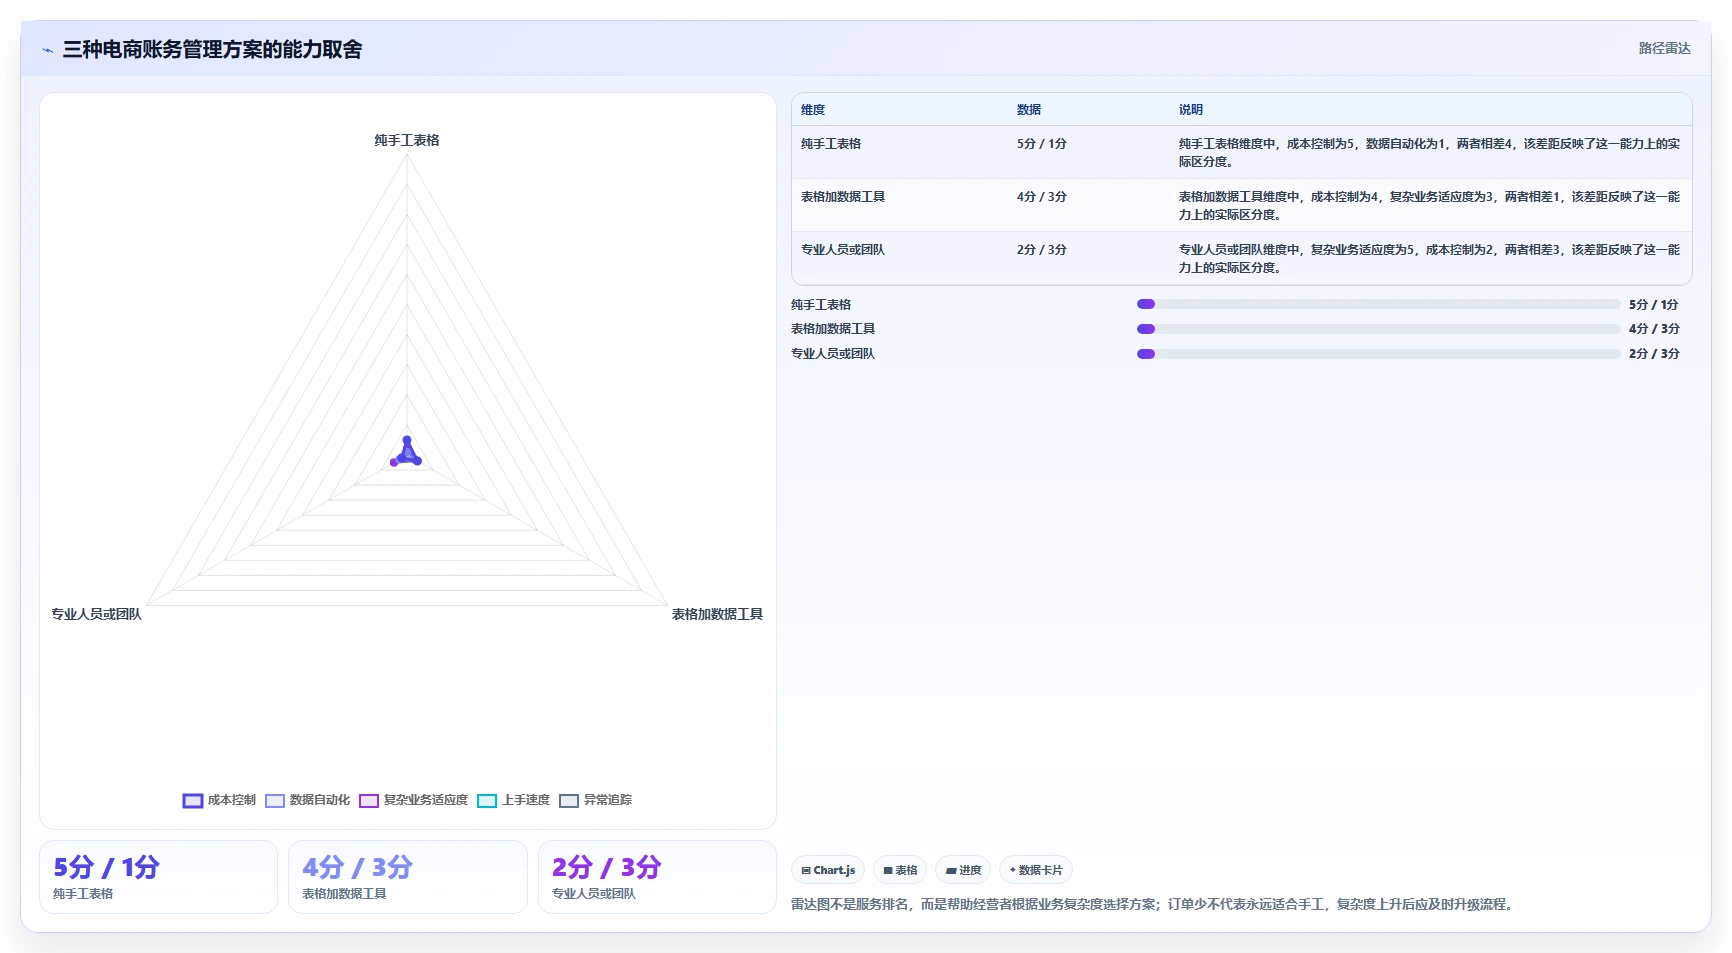
Task: Click the footnote starting with 雷达图不是服务排名
Action: click(x=1154, y=904)
